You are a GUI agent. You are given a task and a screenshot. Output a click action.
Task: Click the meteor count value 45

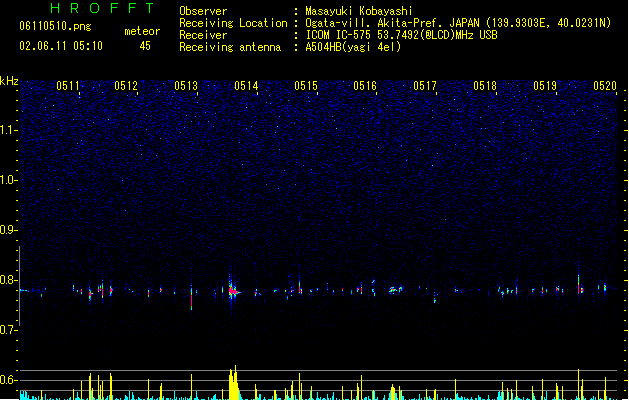[x=145, y=46]
